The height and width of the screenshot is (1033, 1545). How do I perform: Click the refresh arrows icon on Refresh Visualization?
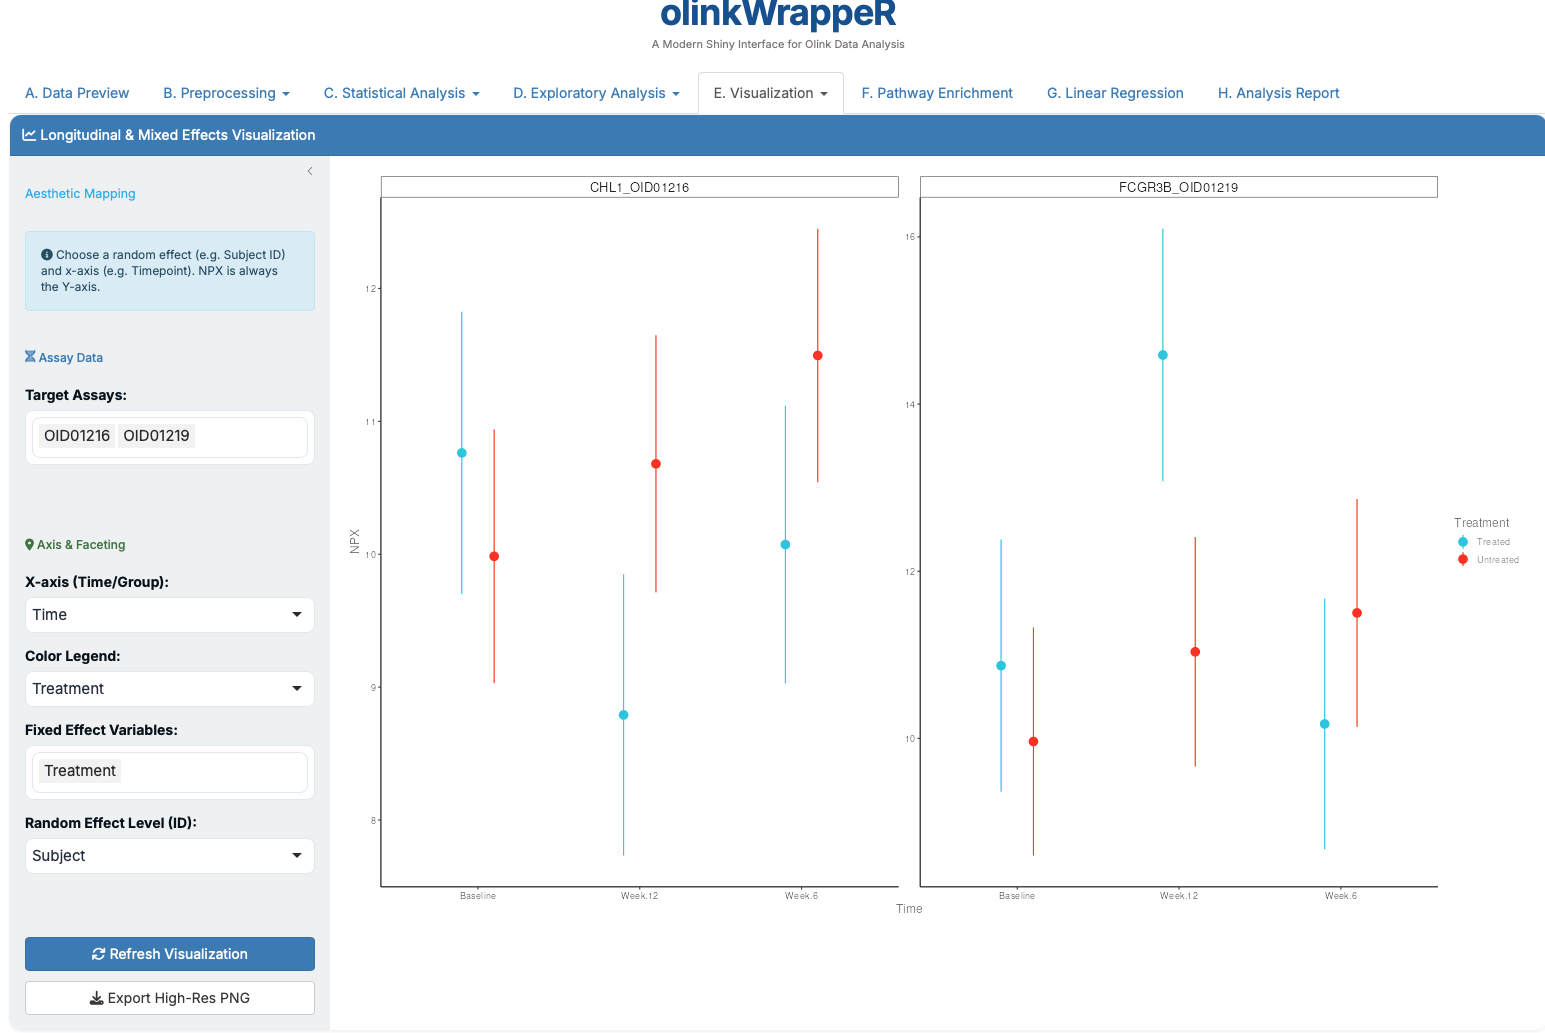[98, 954]
